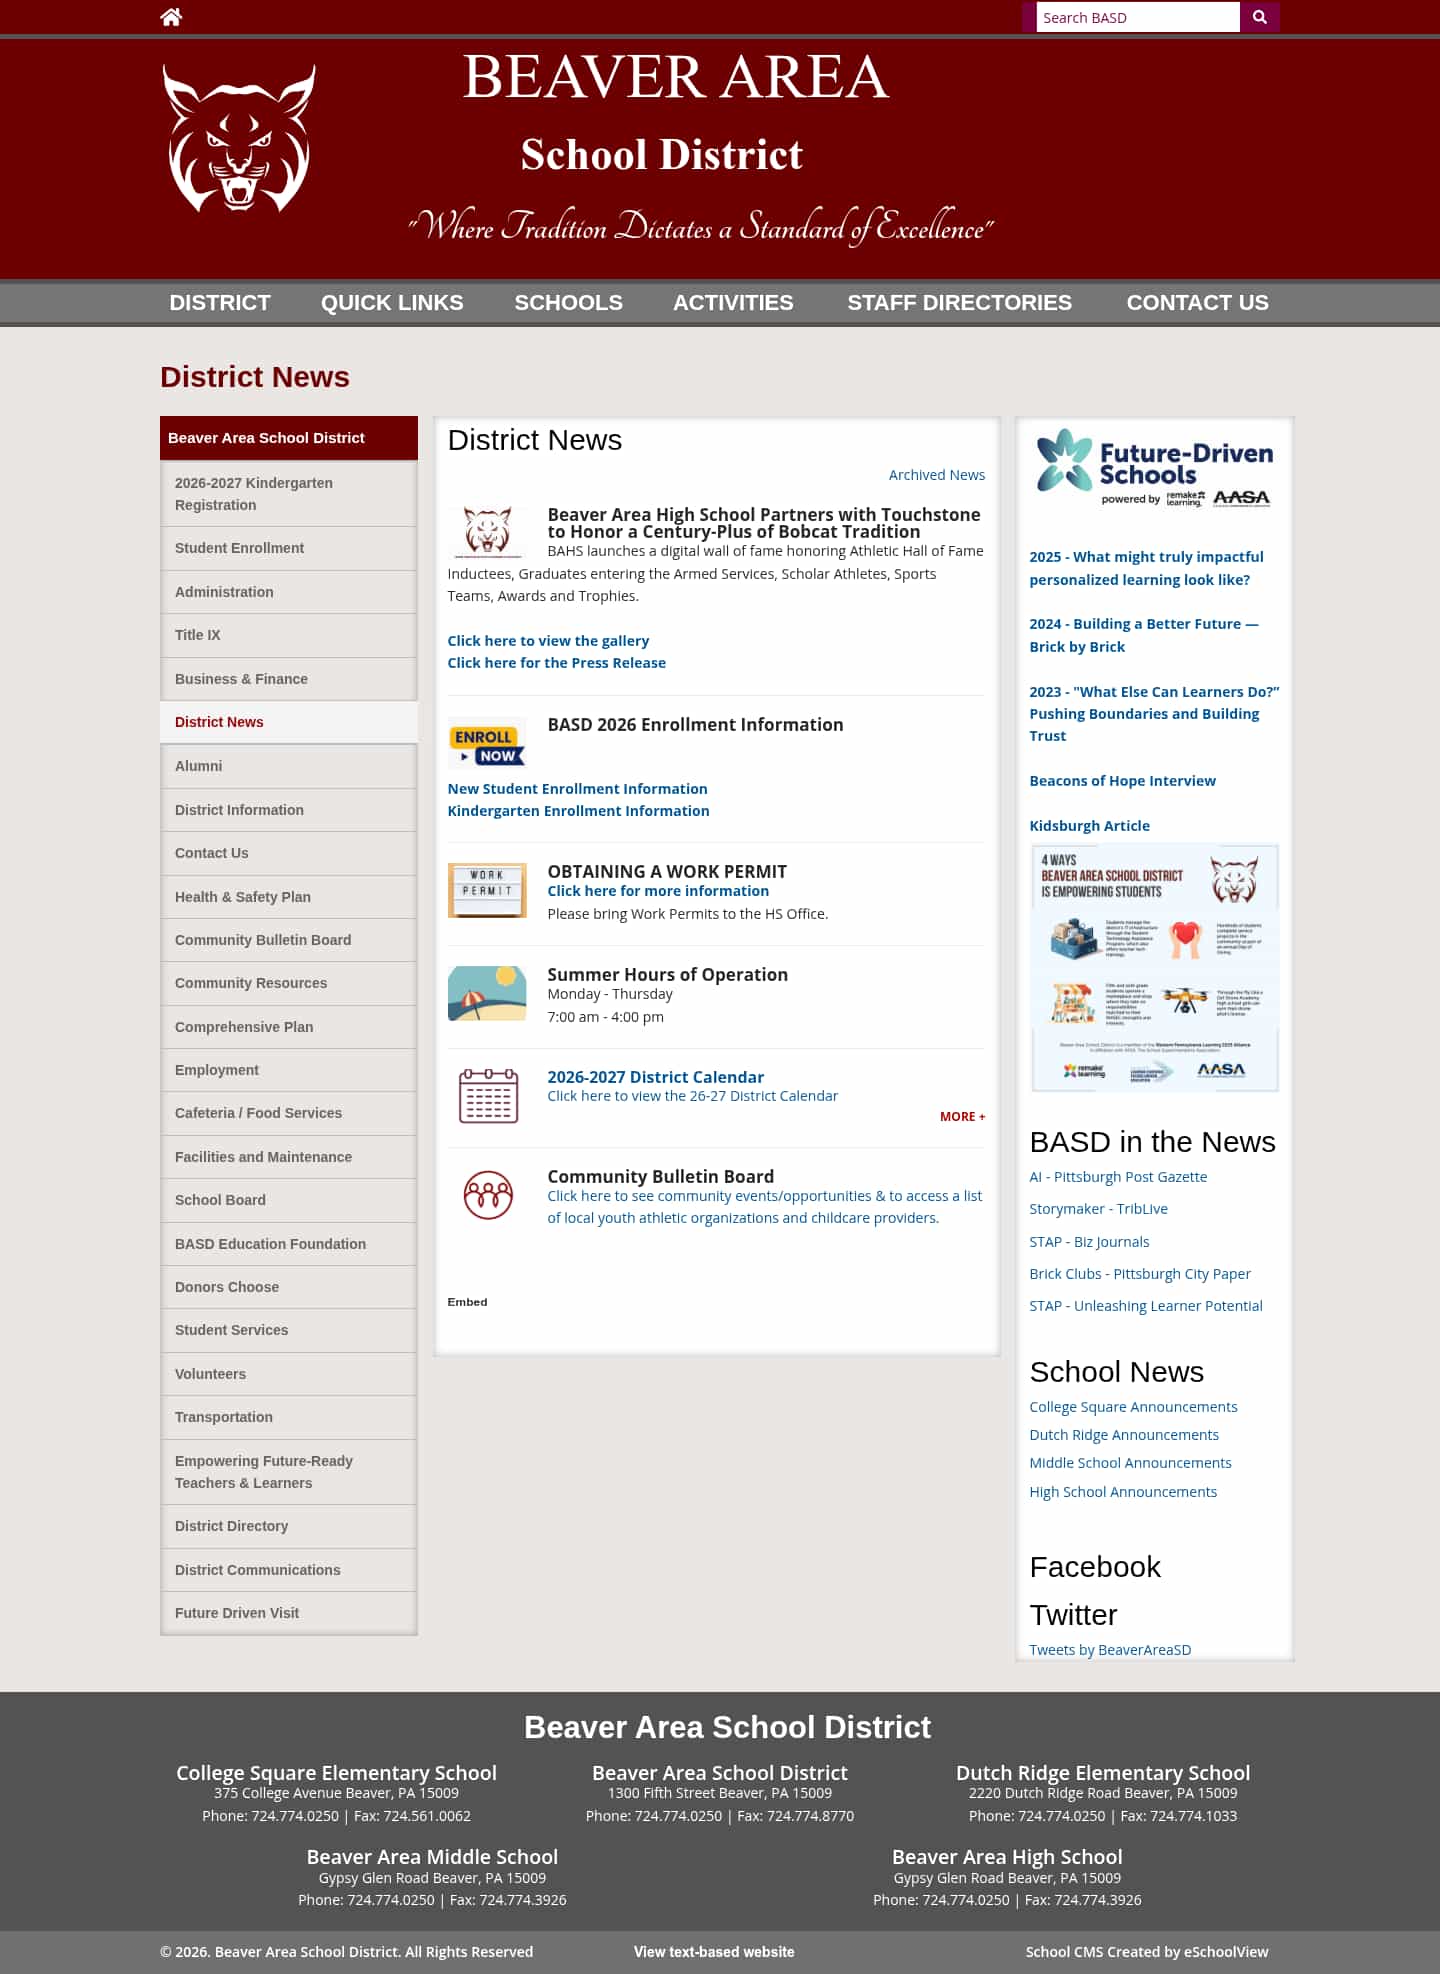
Task: Select Health & Safety Plan in sidebar
Action: pos(289,897)
